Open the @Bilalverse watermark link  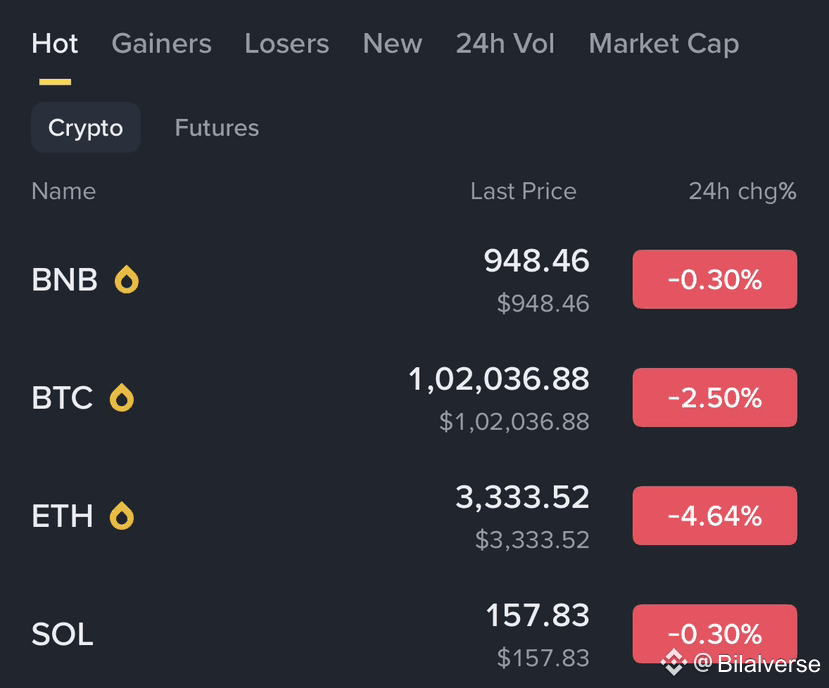coord(757,663)
